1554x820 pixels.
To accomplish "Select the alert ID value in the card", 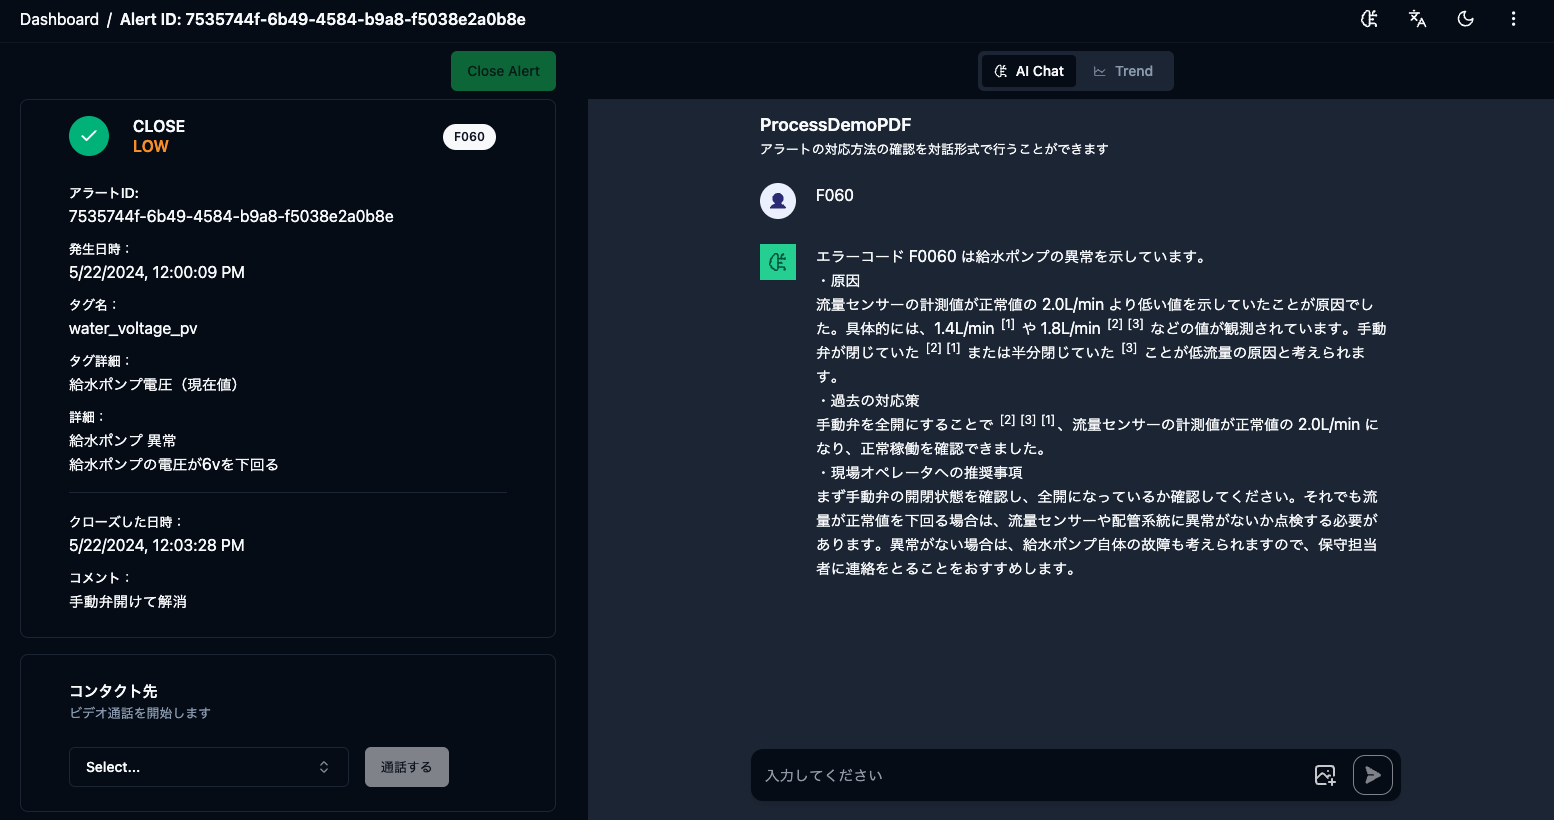I will pos(231,216).
